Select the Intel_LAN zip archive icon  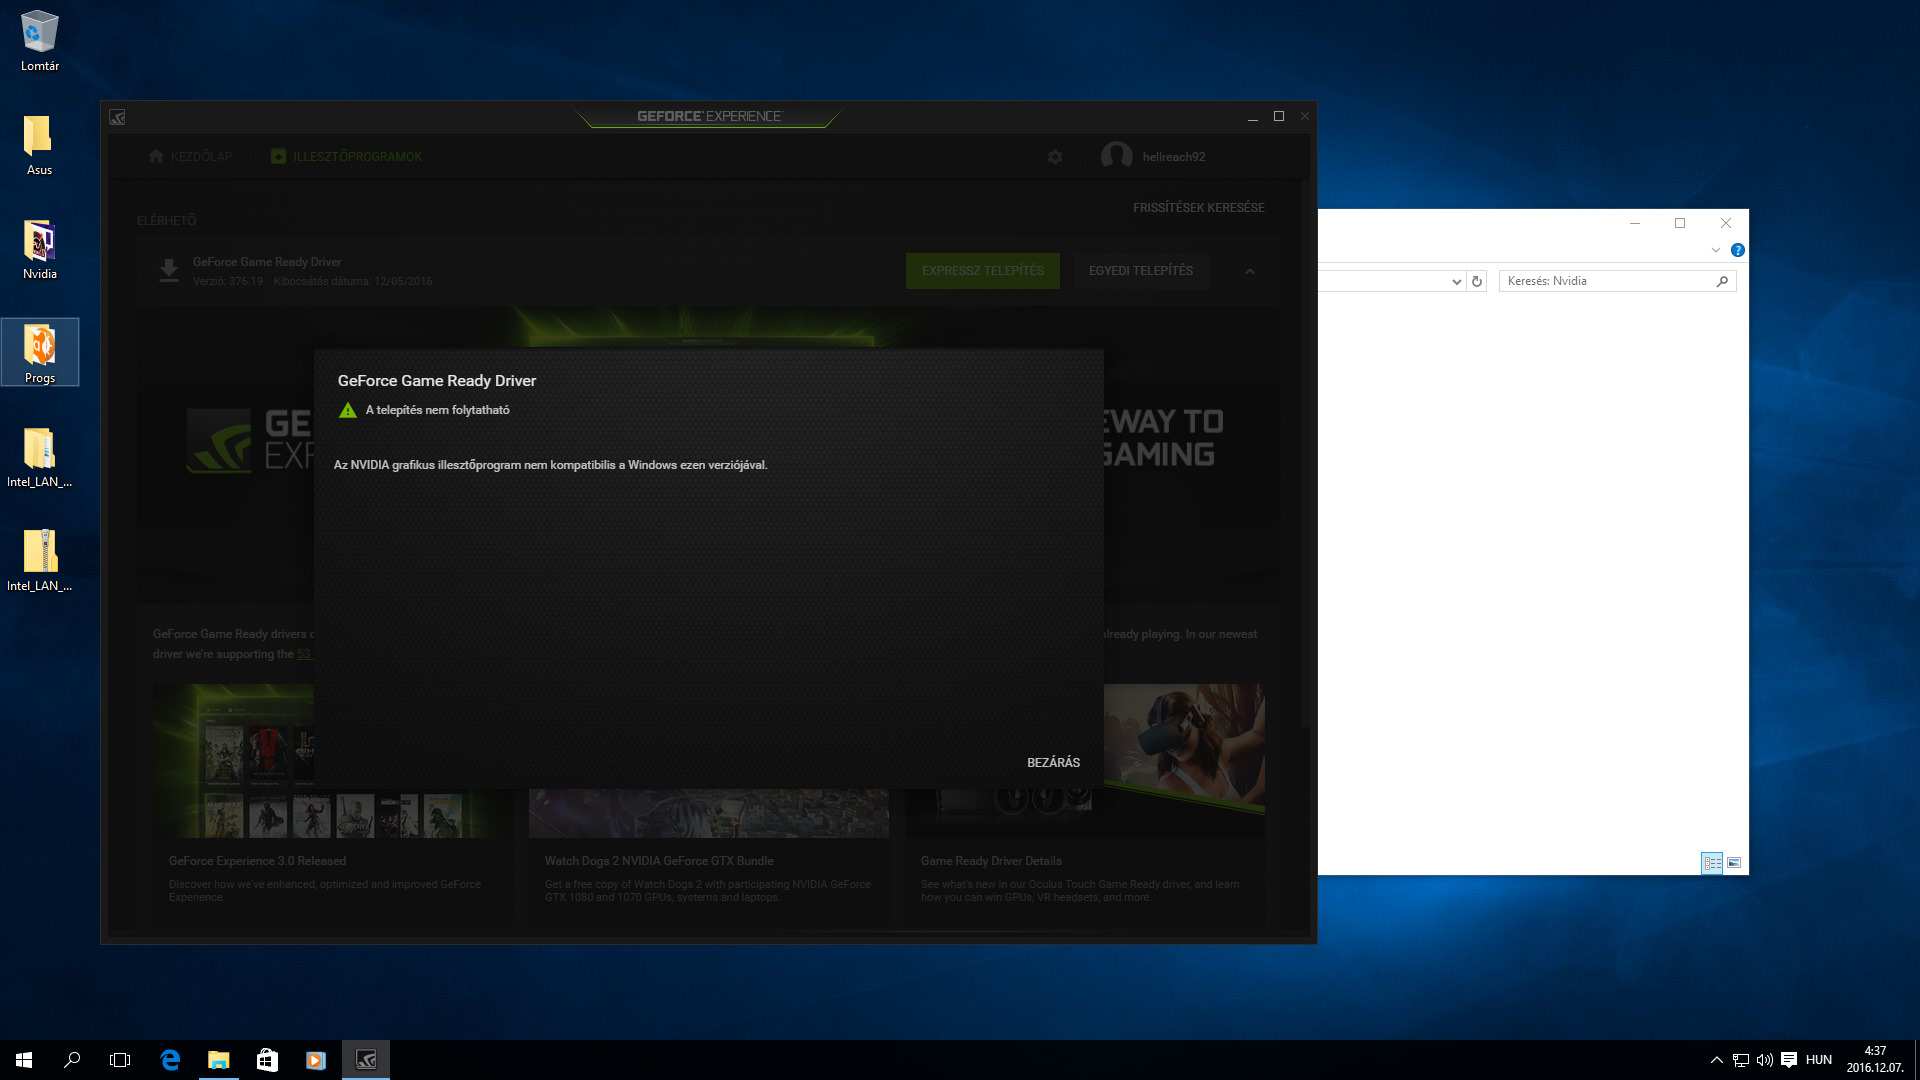click(x=39, y=561)
